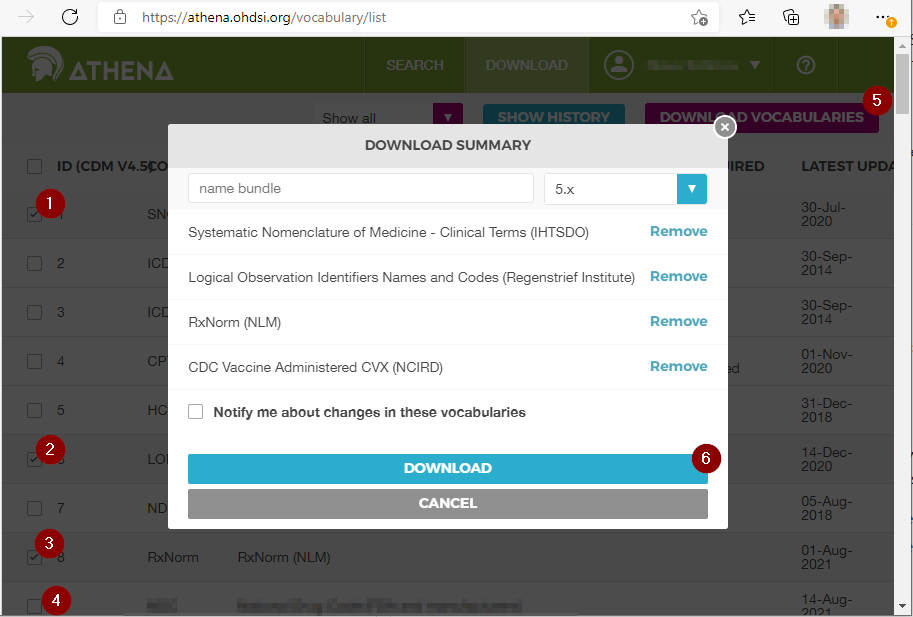Open the browser collections icon
The image size is (913, 617).
point(791,17)
